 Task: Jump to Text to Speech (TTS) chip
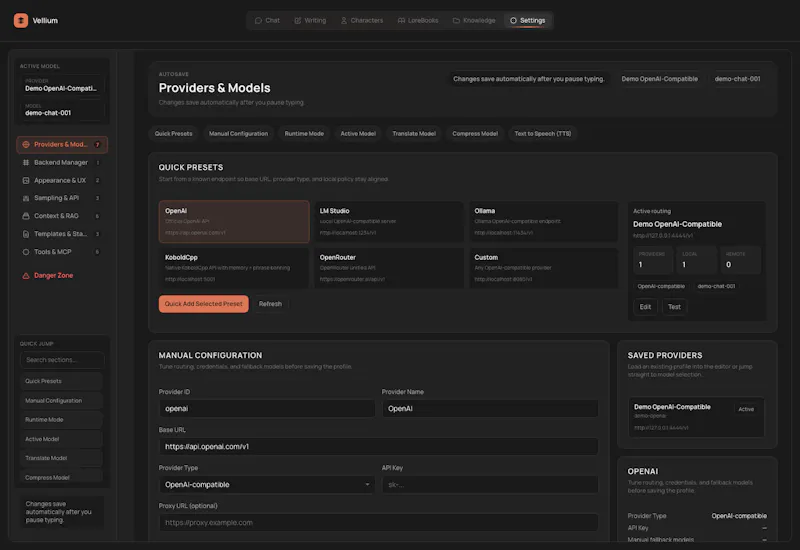pyautogui.click(x=543, y=134)
